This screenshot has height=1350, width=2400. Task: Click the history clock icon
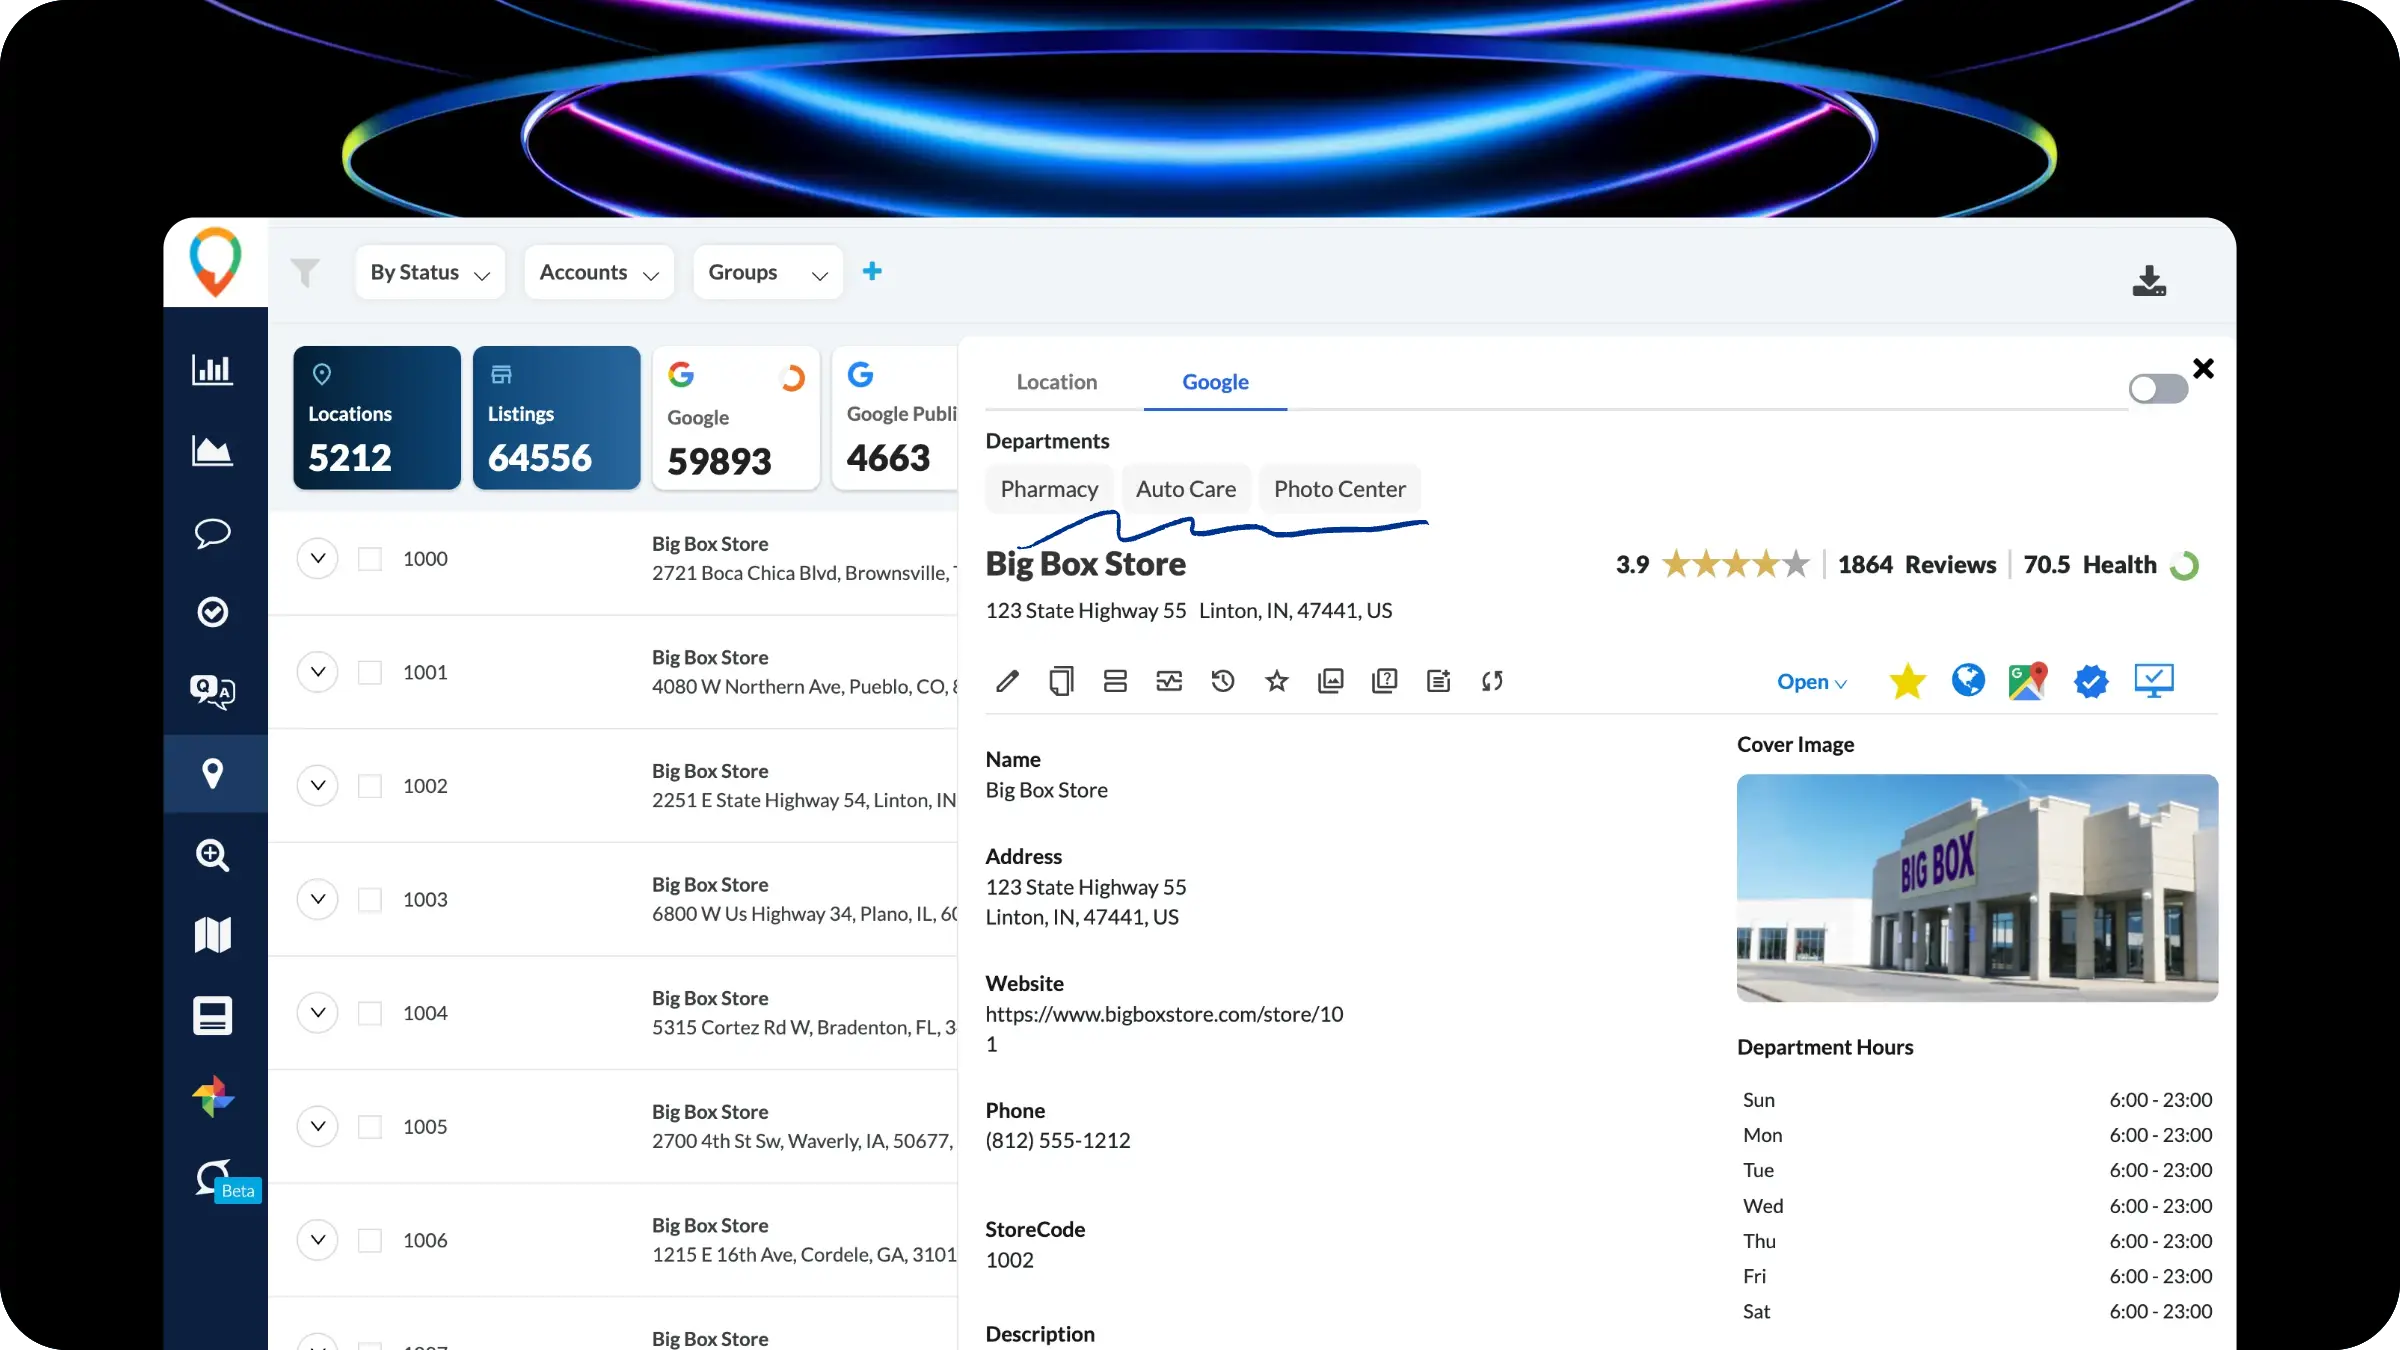click(x=1222, y=681)
